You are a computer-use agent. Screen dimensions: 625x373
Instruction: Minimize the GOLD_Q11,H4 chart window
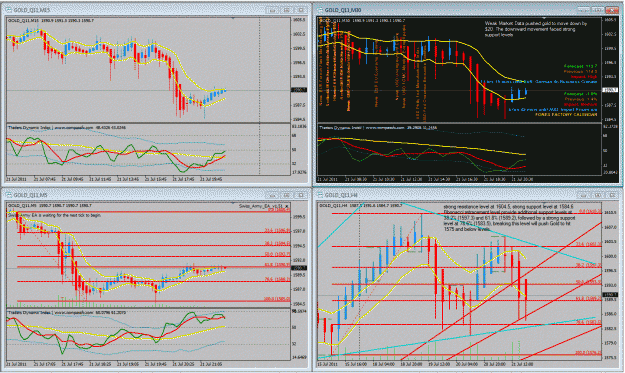click(x=583, y=195)
